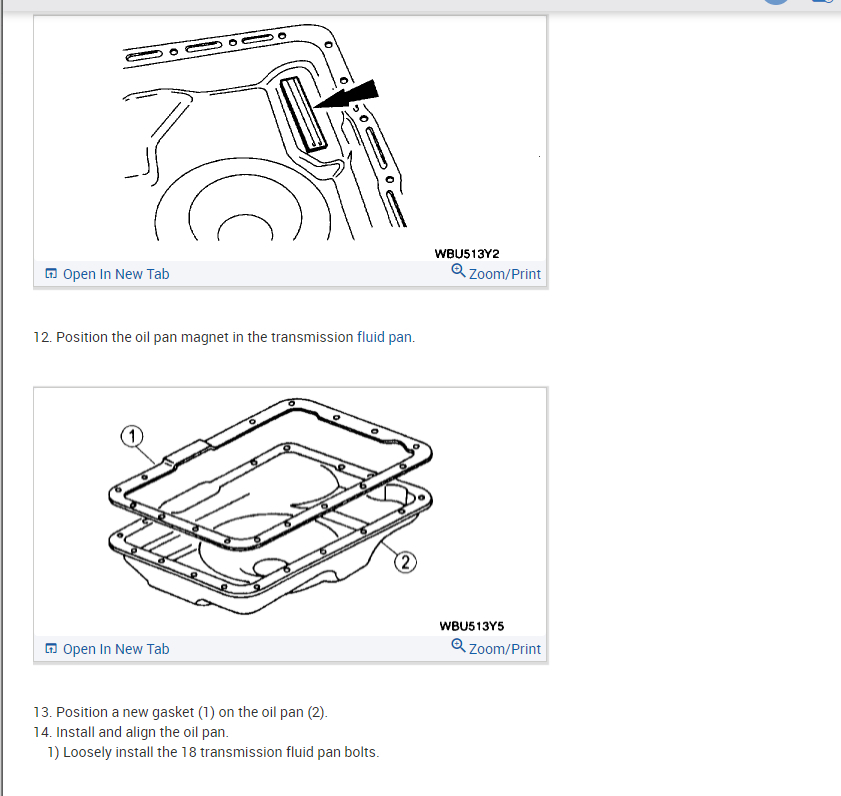This screenshot has width=841, height=796.
Task: Click the WBU513Y5 image code label
Action: pyautogui.click(x=471, y=626)
